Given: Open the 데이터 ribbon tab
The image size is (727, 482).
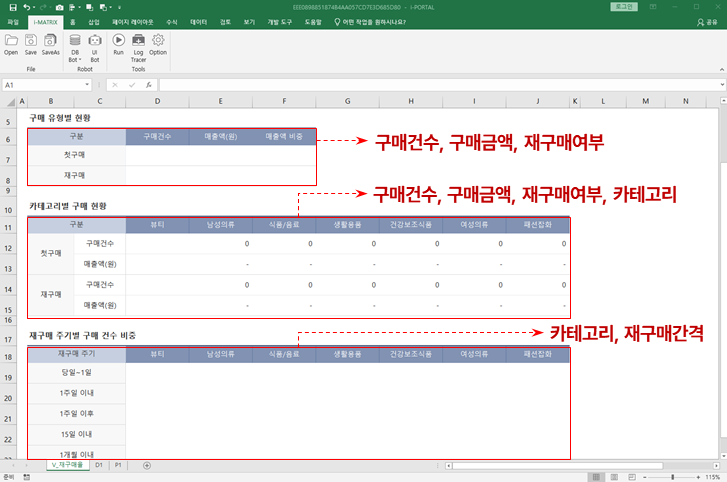Looking at the screenshot, I should tap(198, 22).
